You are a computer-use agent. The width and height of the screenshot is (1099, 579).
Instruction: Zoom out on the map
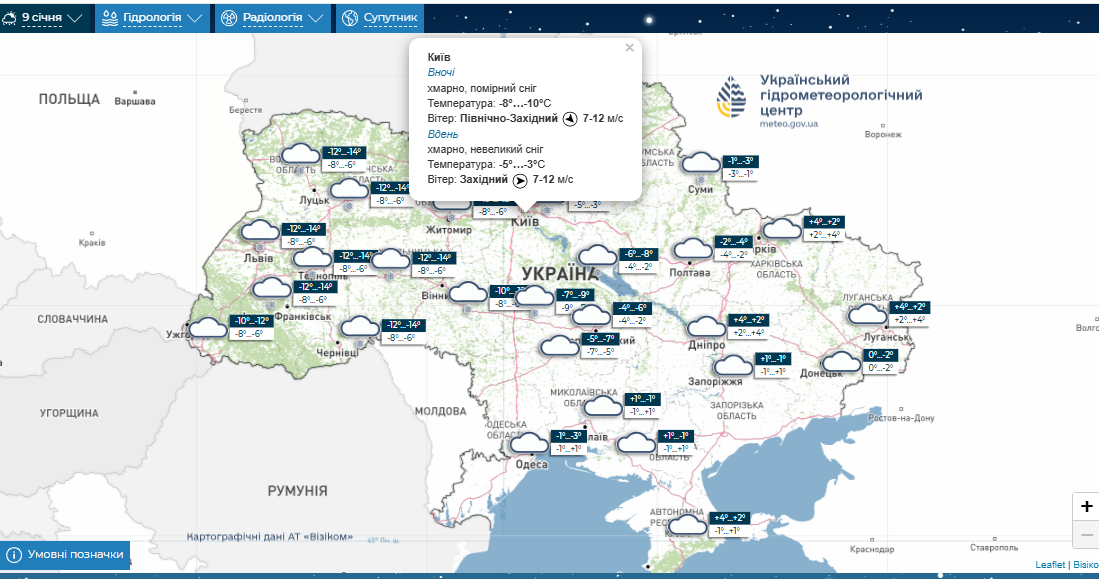pos(1086,535)
